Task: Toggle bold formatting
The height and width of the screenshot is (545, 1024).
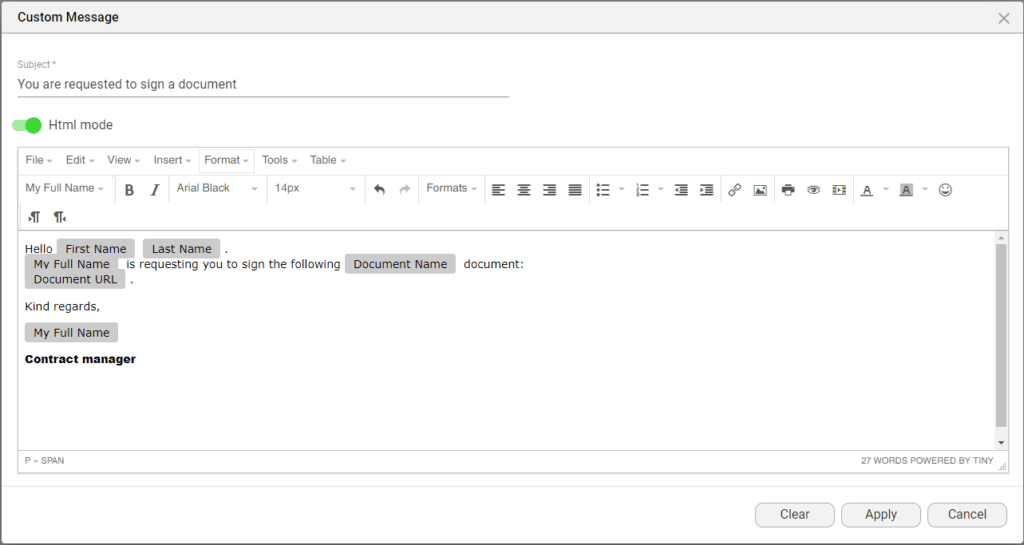Action: tap(129, 190)
